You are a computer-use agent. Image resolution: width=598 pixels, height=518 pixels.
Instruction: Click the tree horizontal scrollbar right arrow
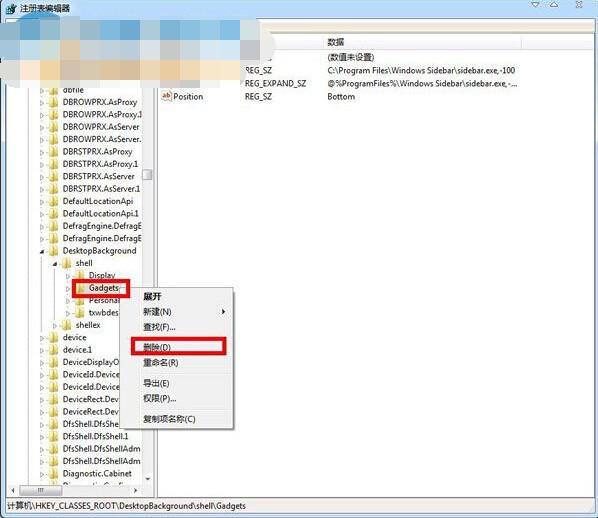[135, 490]
